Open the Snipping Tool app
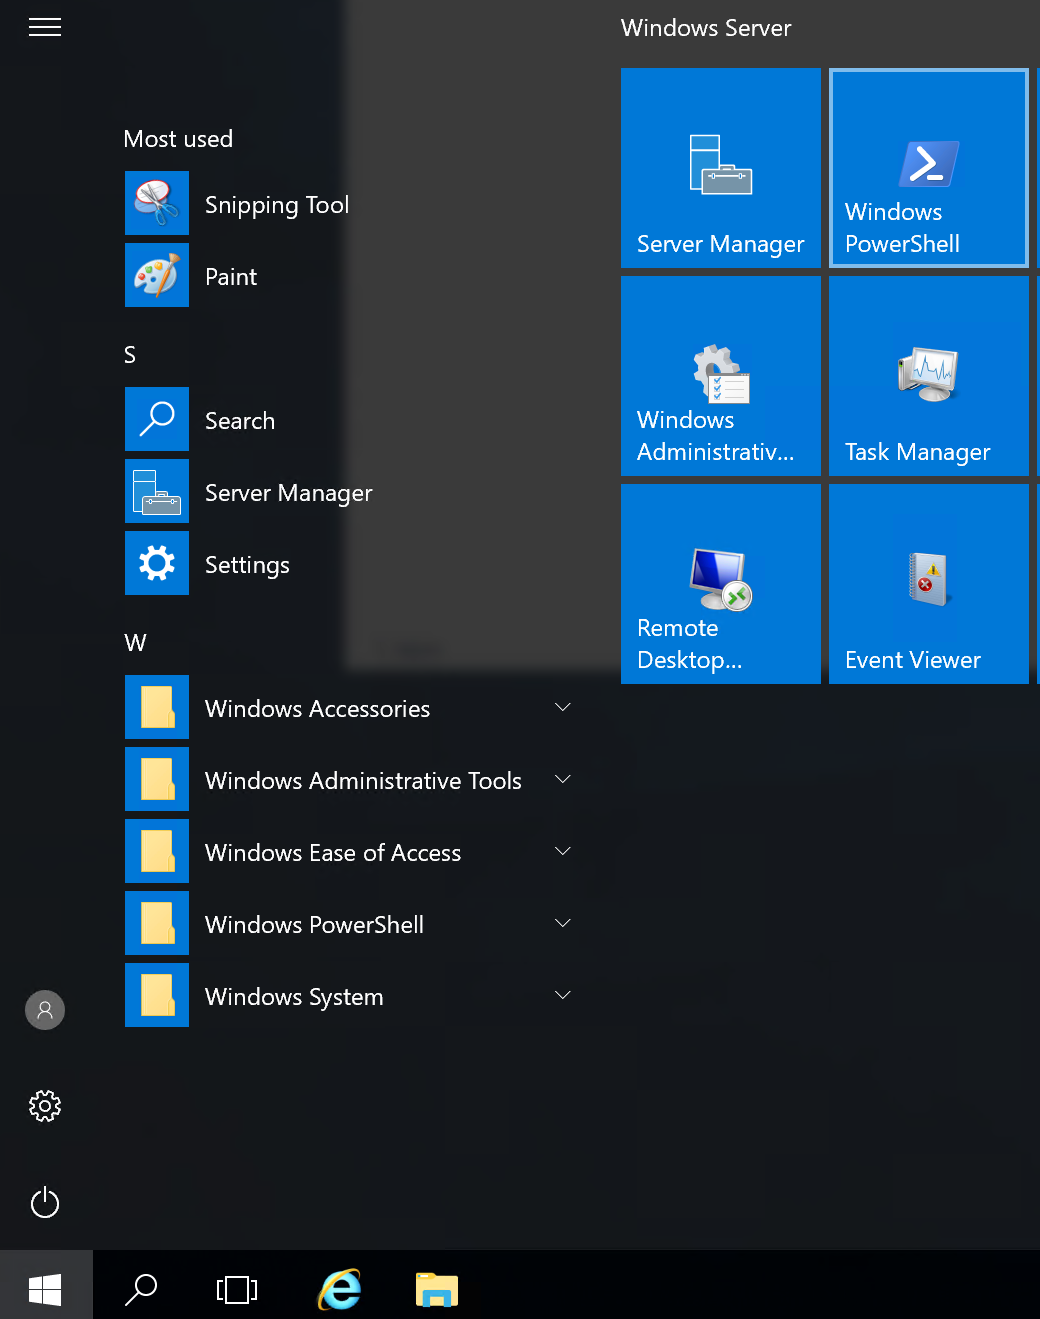This screenshot has height=1319, width=1040. pyautogui.click(x=276, y=204)
